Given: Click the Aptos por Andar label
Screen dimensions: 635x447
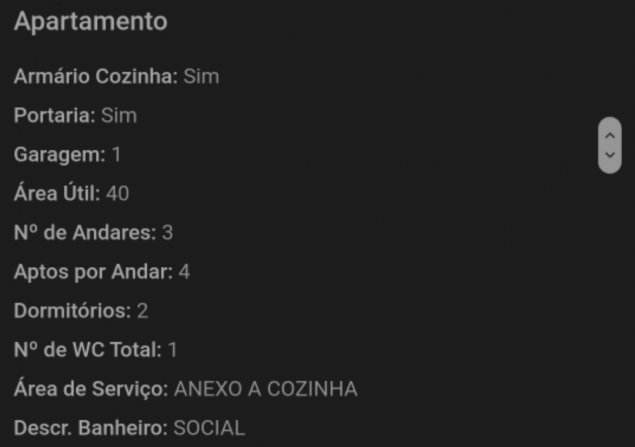Looking at the screenshot, I should click(94, 272).
